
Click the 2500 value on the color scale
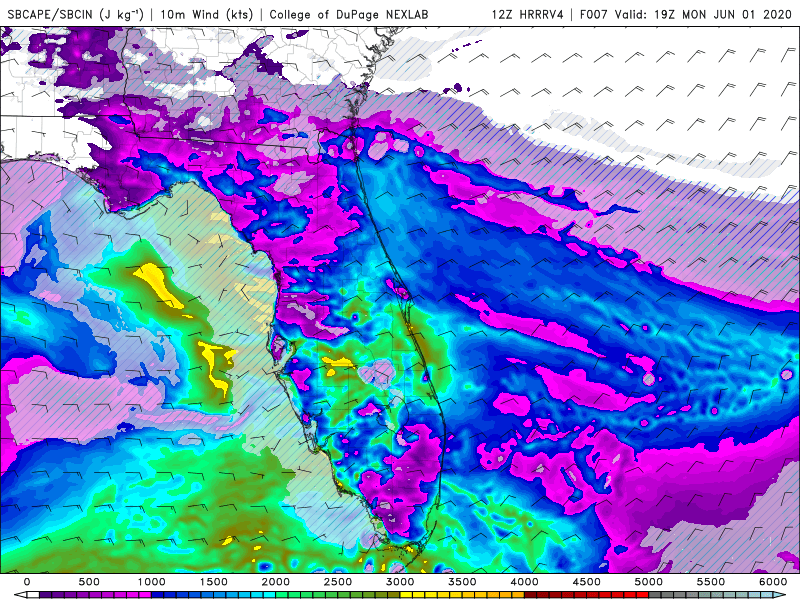338,582
